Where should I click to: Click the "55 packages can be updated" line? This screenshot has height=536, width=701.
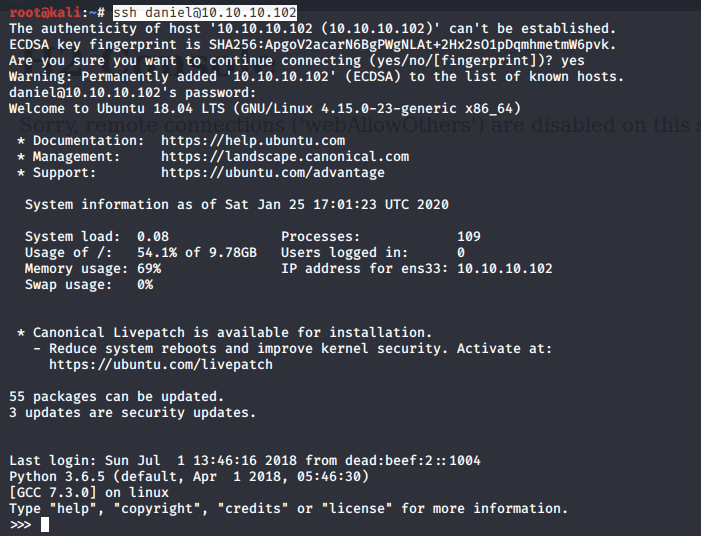(x=116, y=397)
